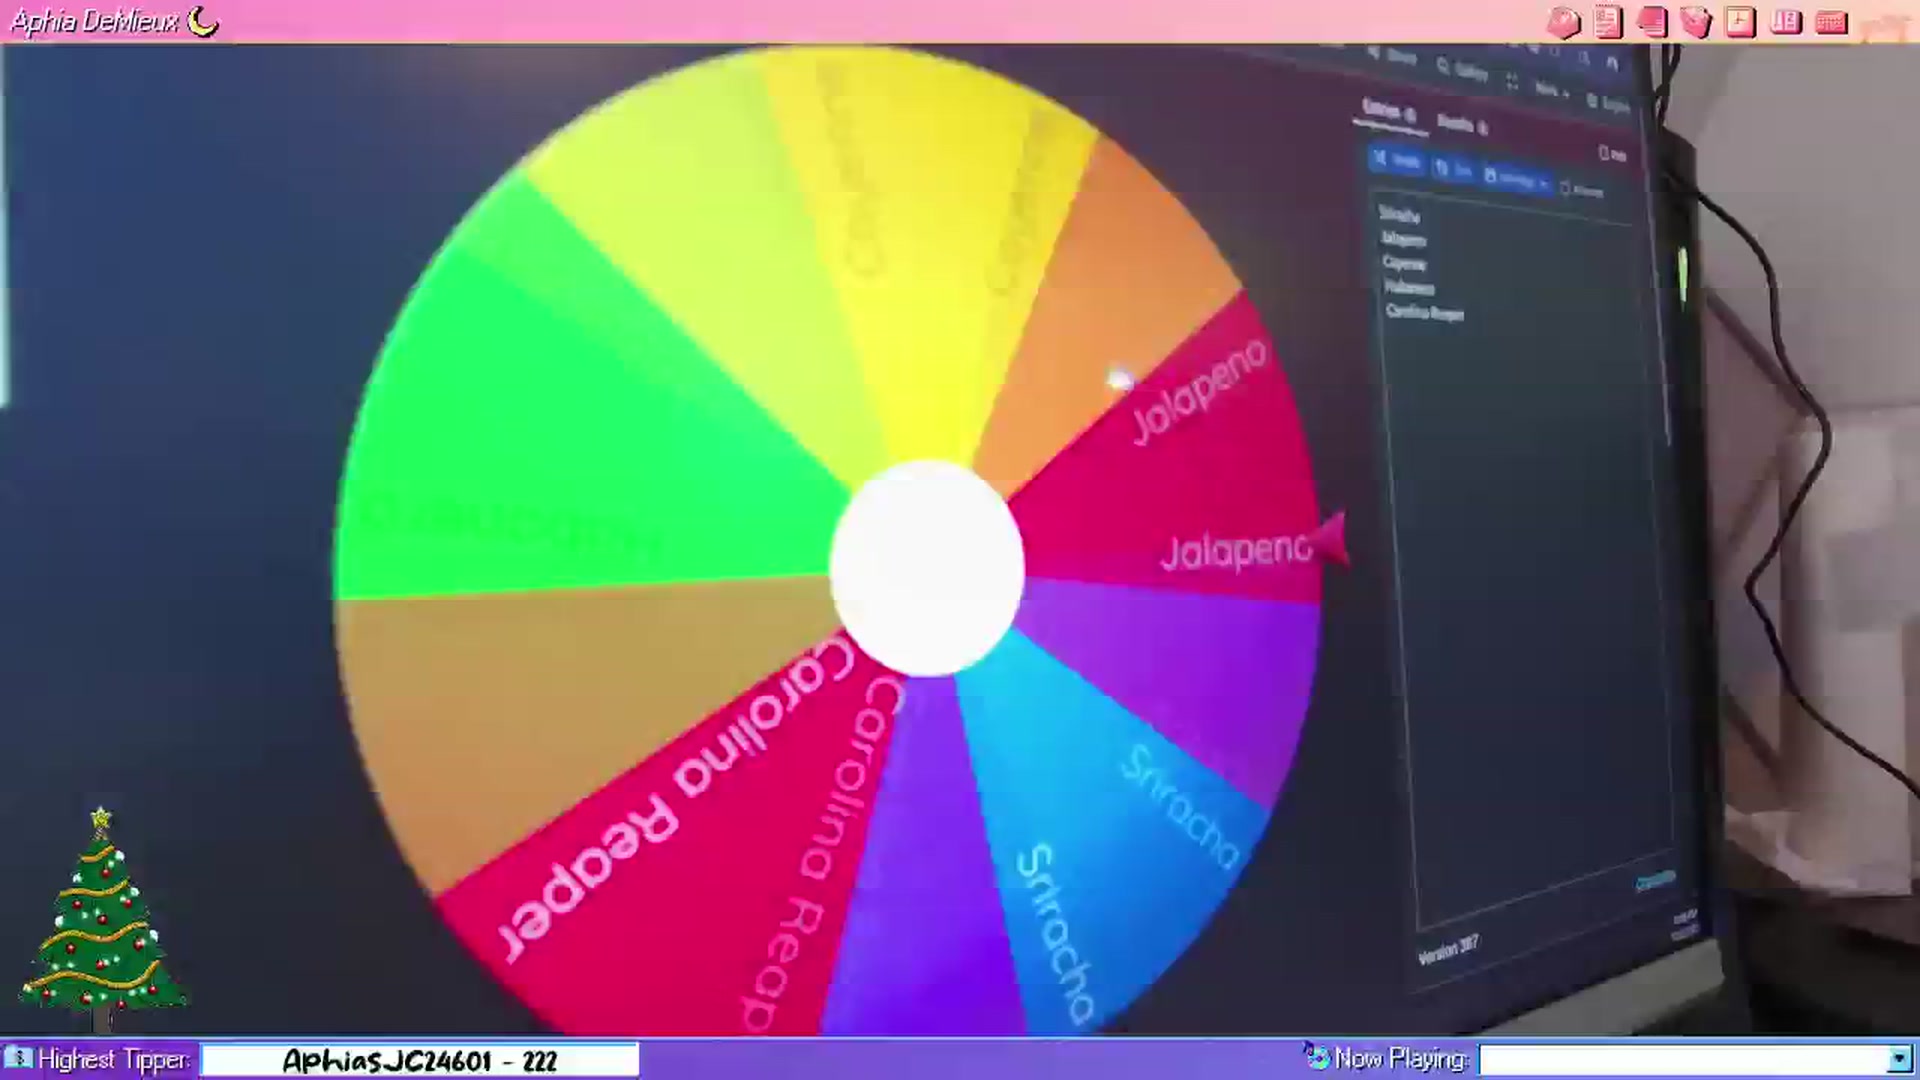Screen dimensions: 1920x1080
Task: Click the pink gem icon in top bar
Action: 1564,22
